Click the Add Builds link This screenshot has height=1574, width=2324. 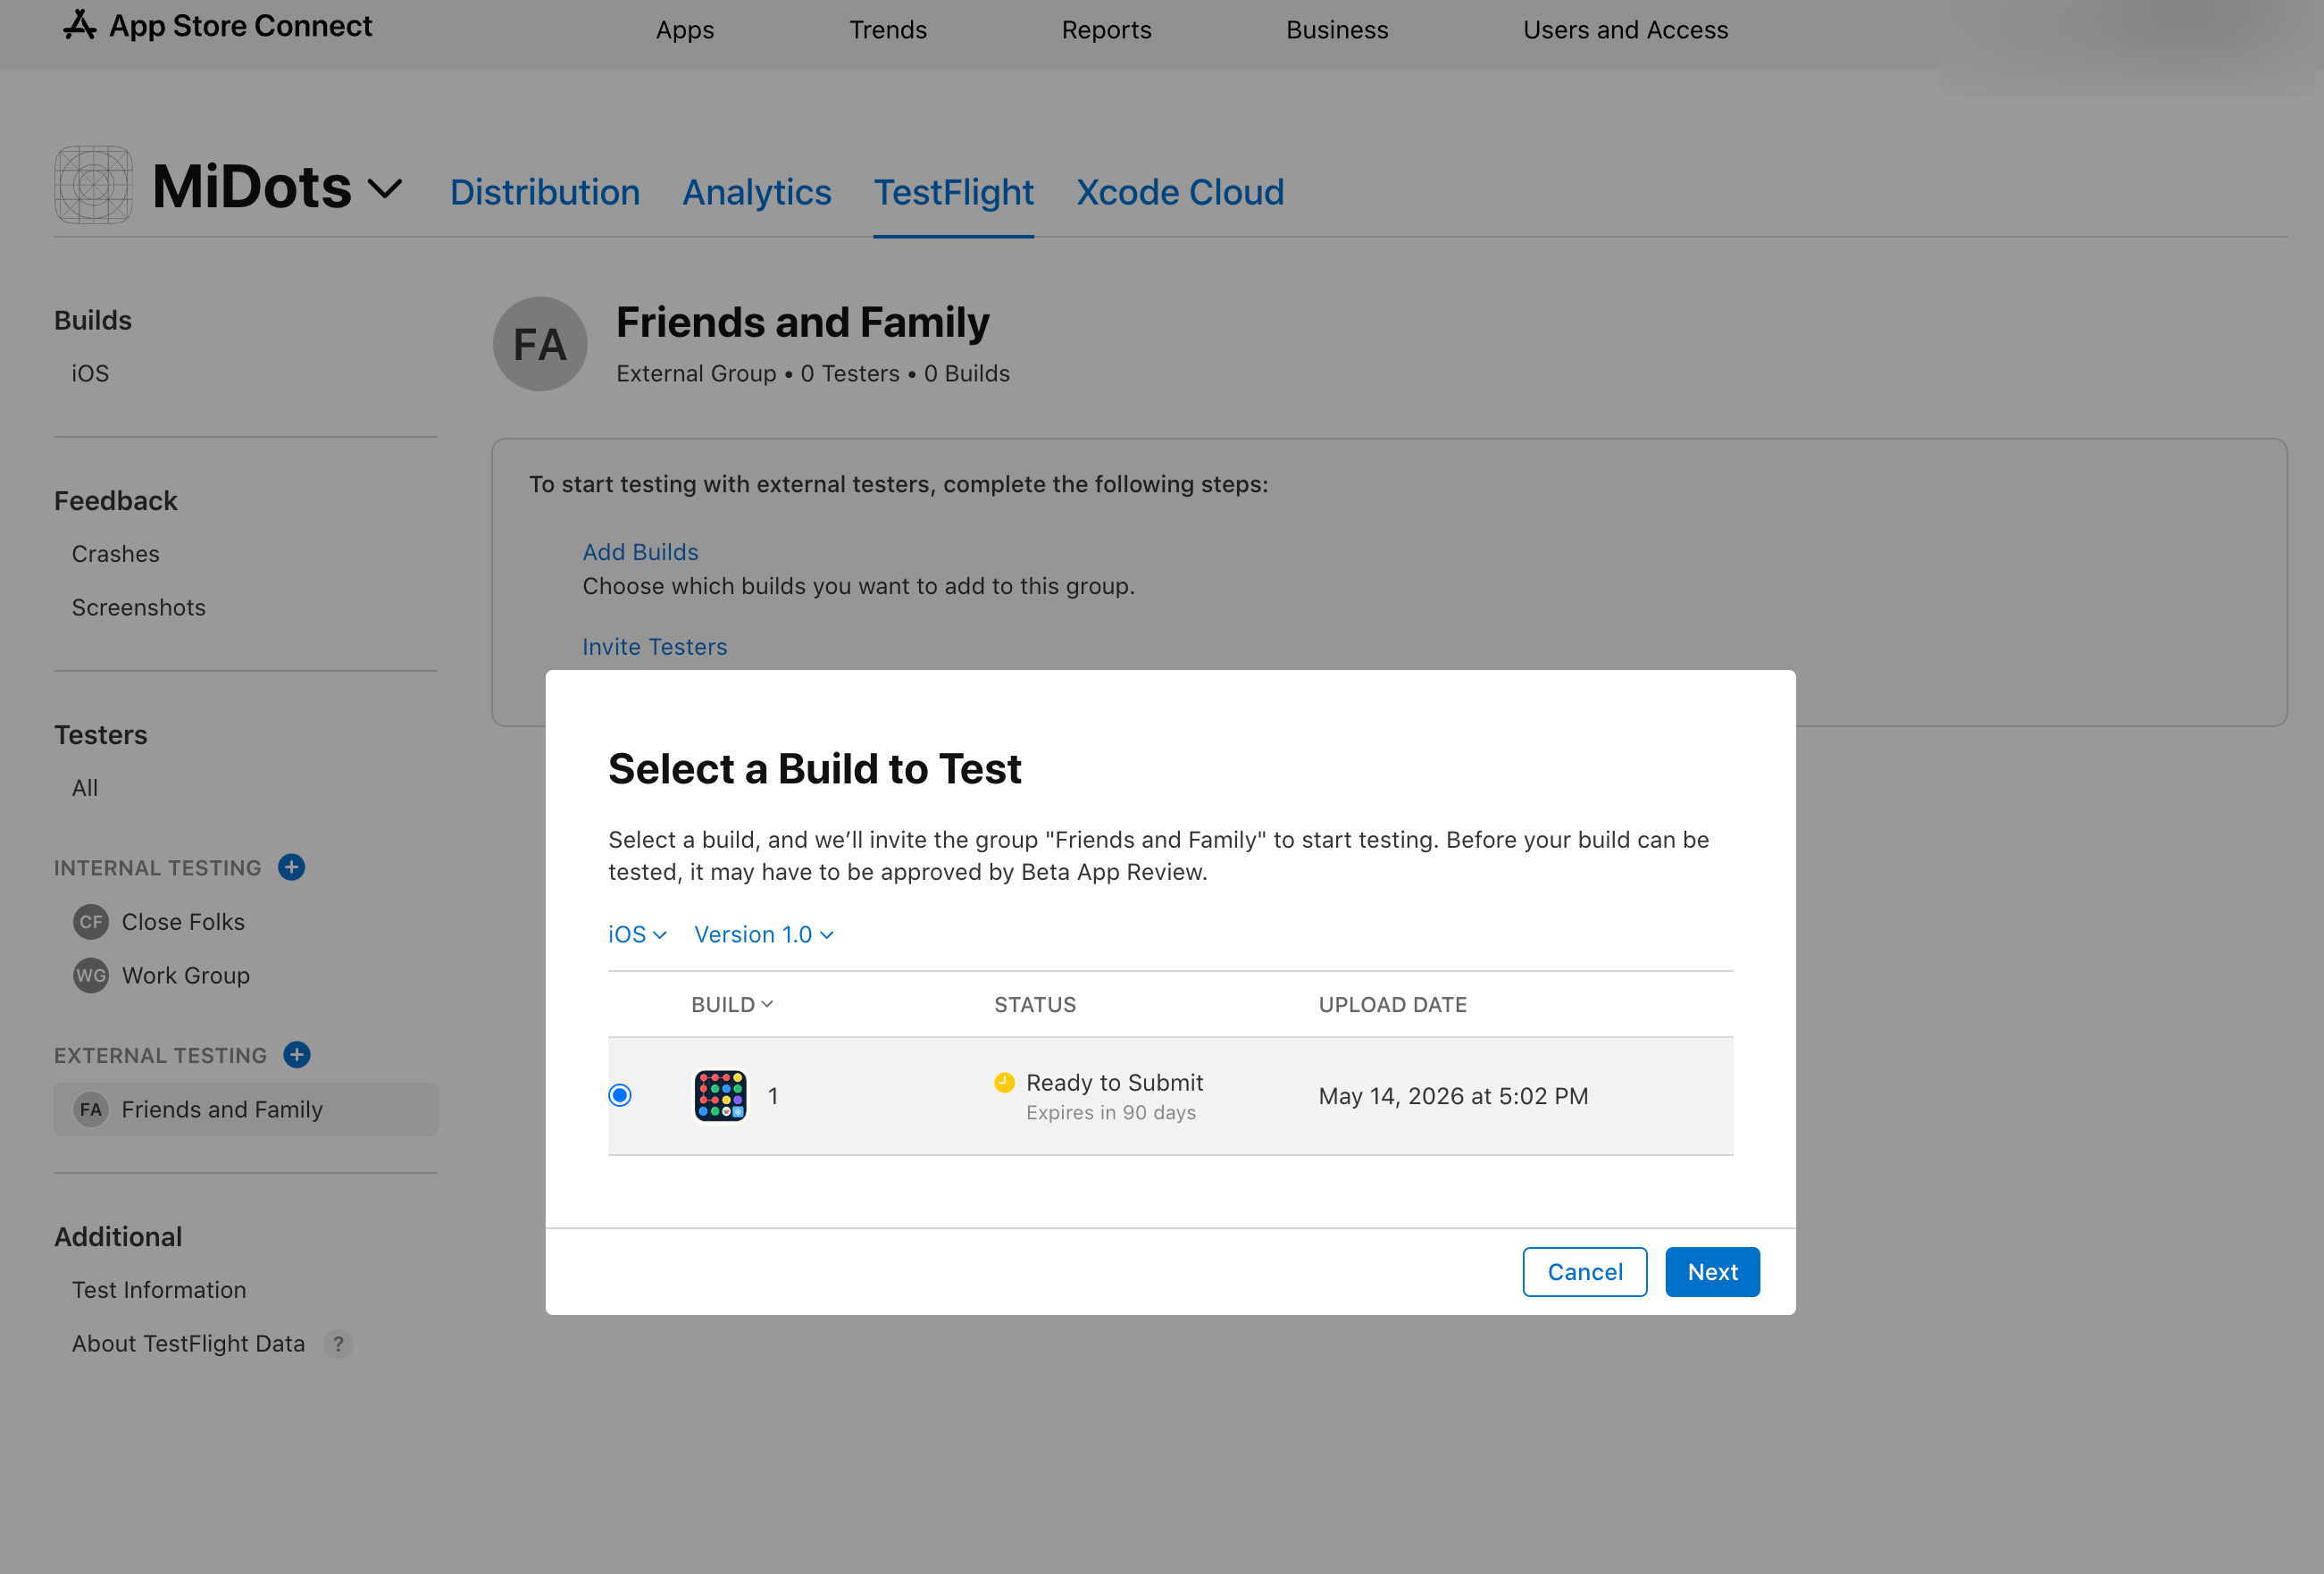click(x=641, y=552)
